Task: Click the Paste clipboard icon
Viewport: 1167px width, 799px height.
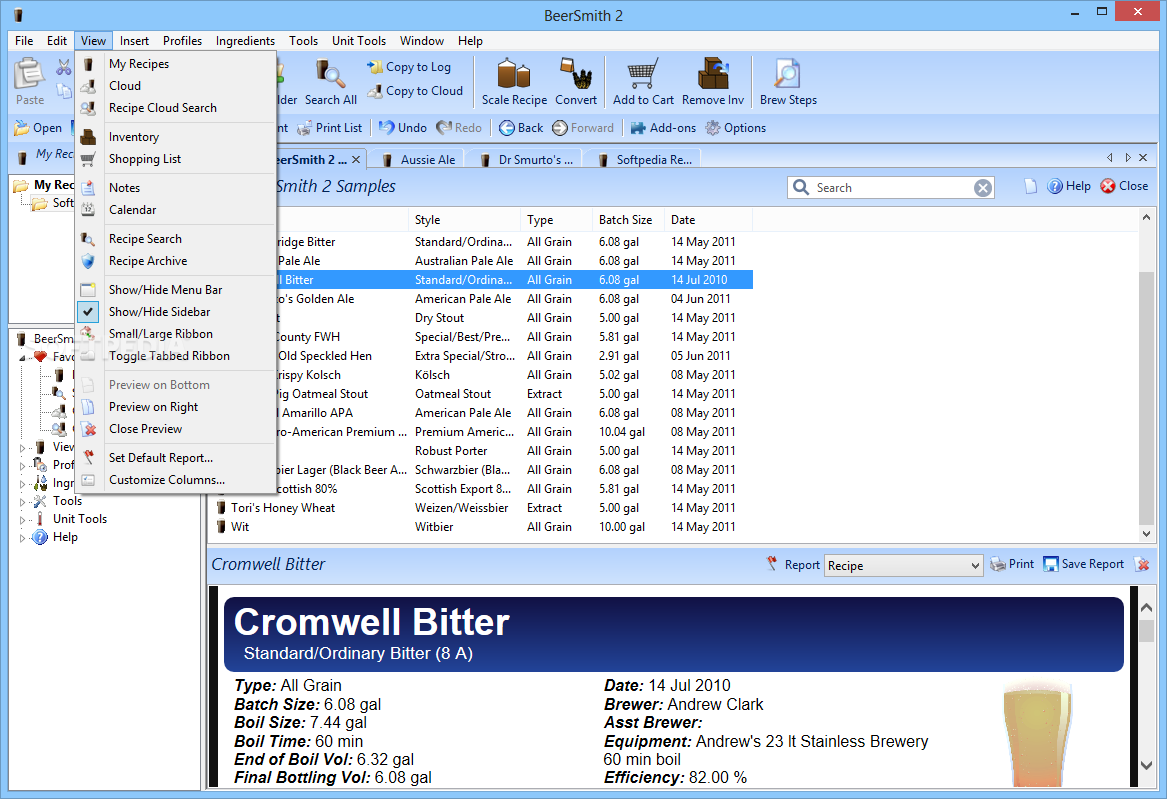Action: pyautogui.click(x=30, y=73)
